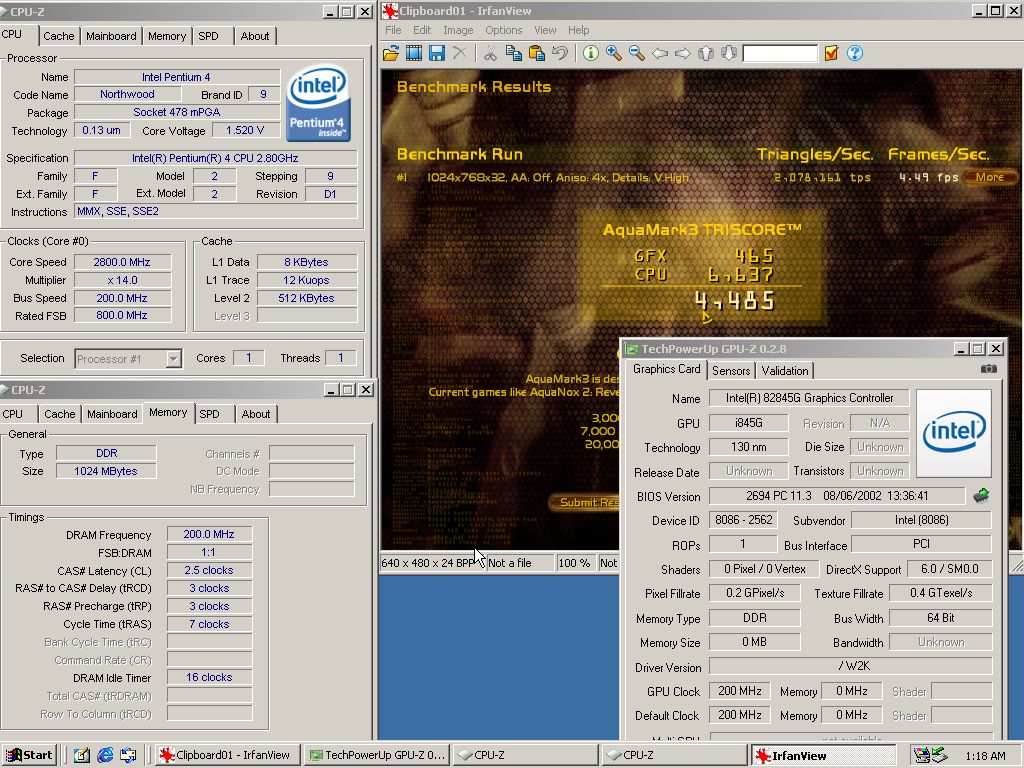
Task: Open IrfanView settings checkmark icon
Action: (831, 54)
